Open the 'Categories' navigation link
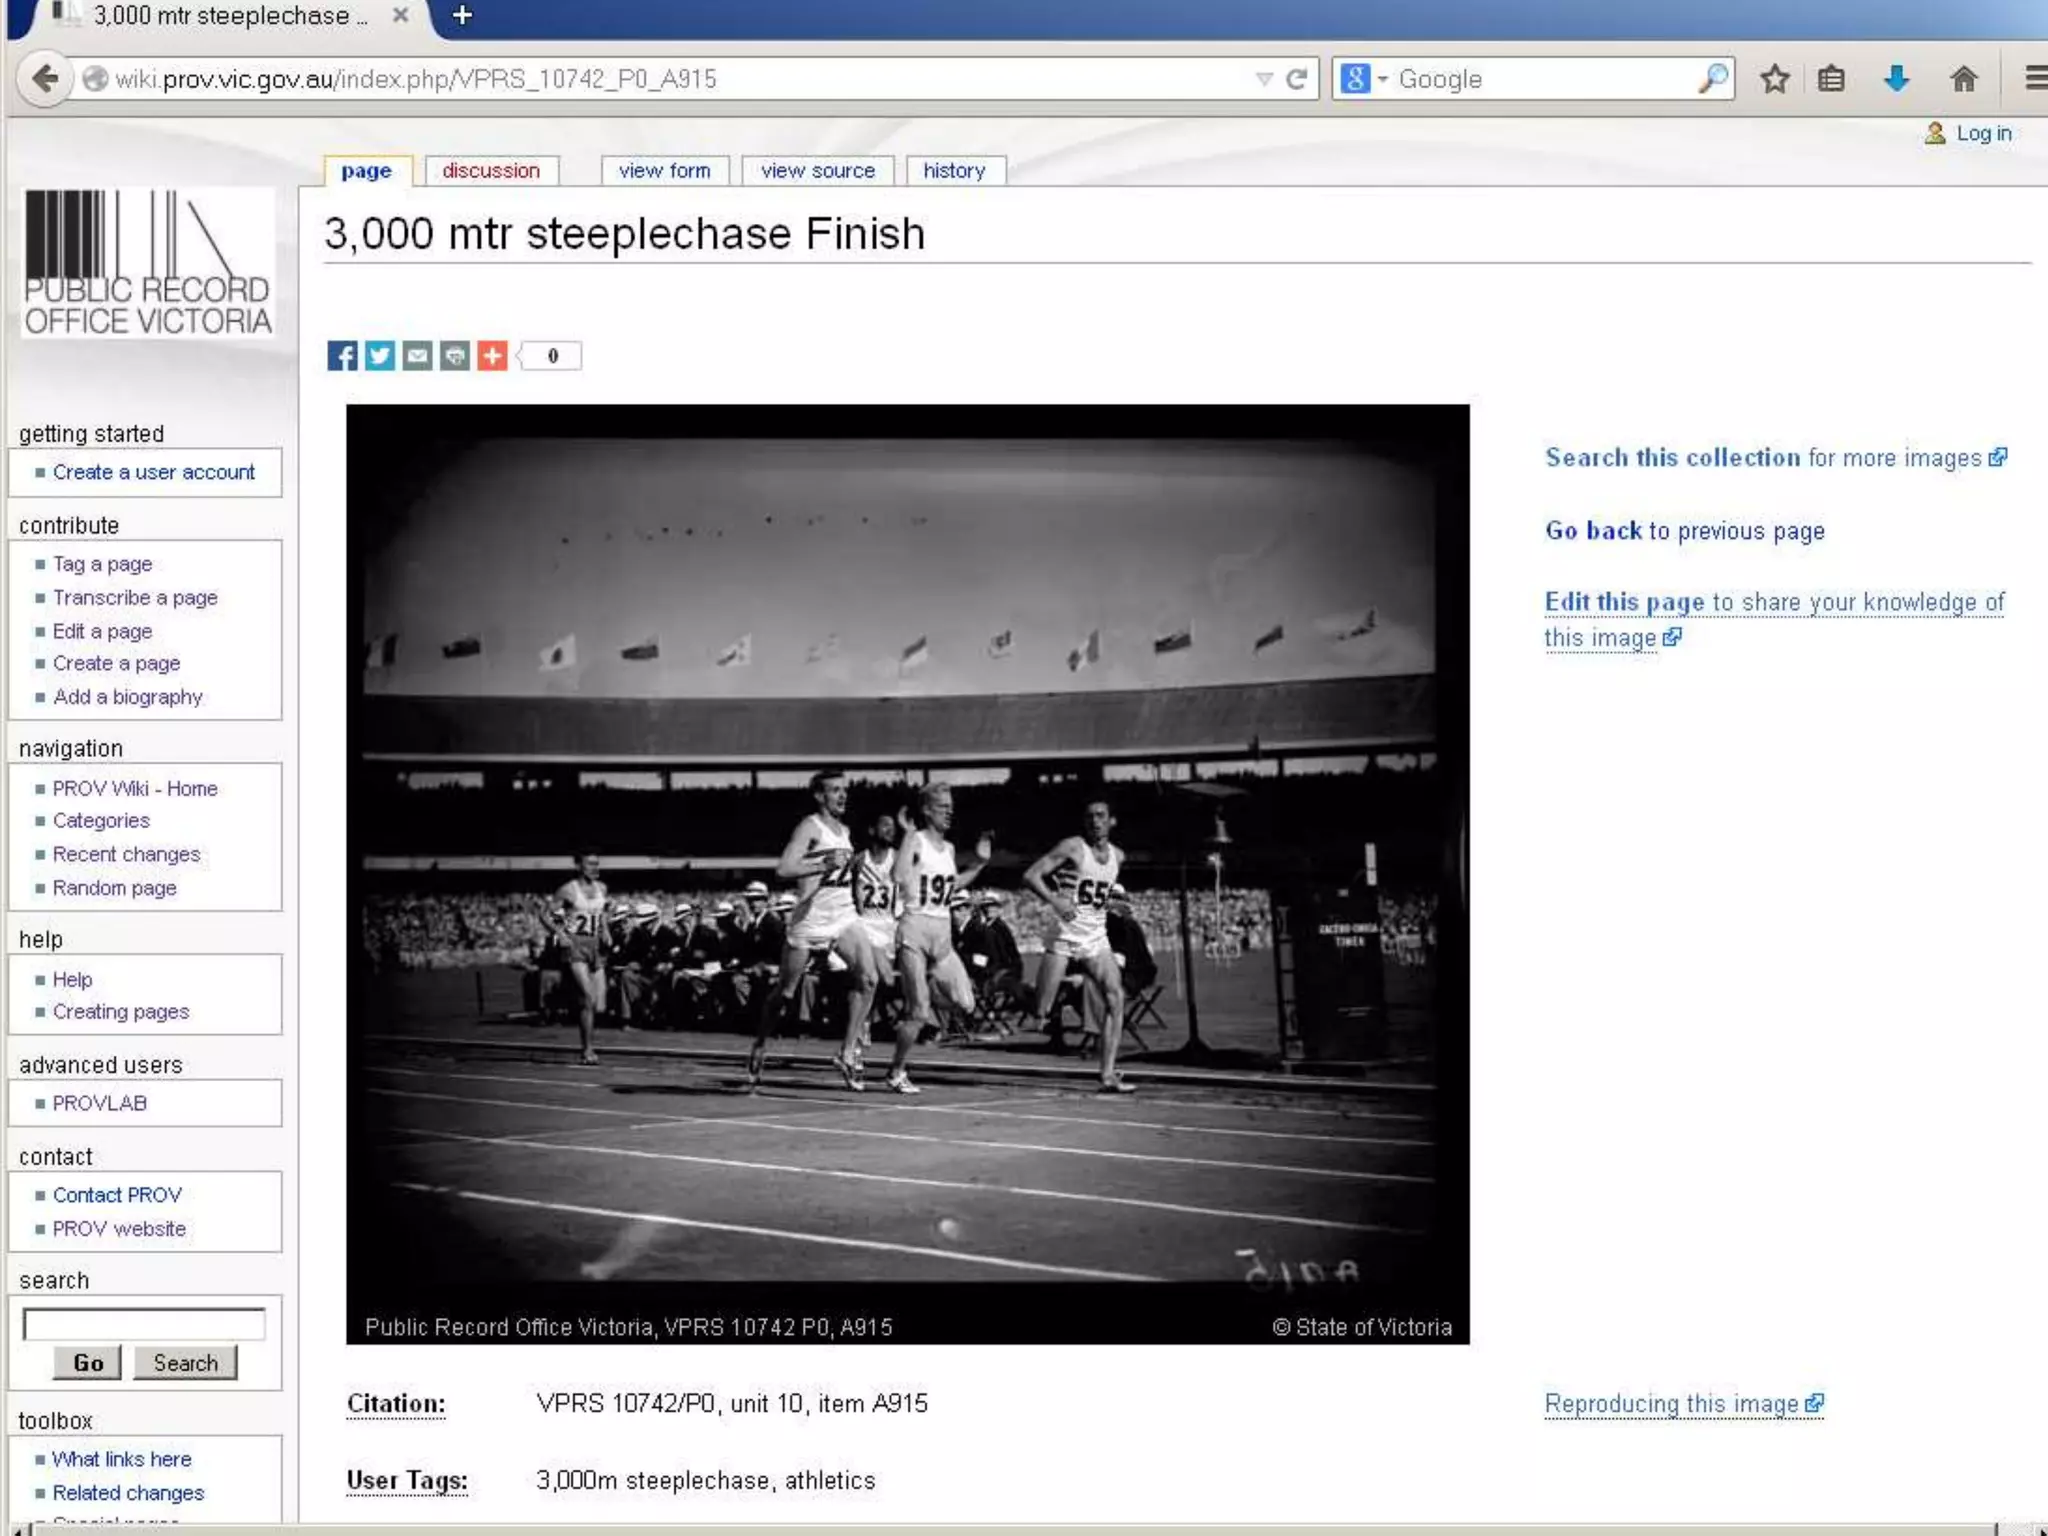 pyautogui.click(x=101, y=820)
